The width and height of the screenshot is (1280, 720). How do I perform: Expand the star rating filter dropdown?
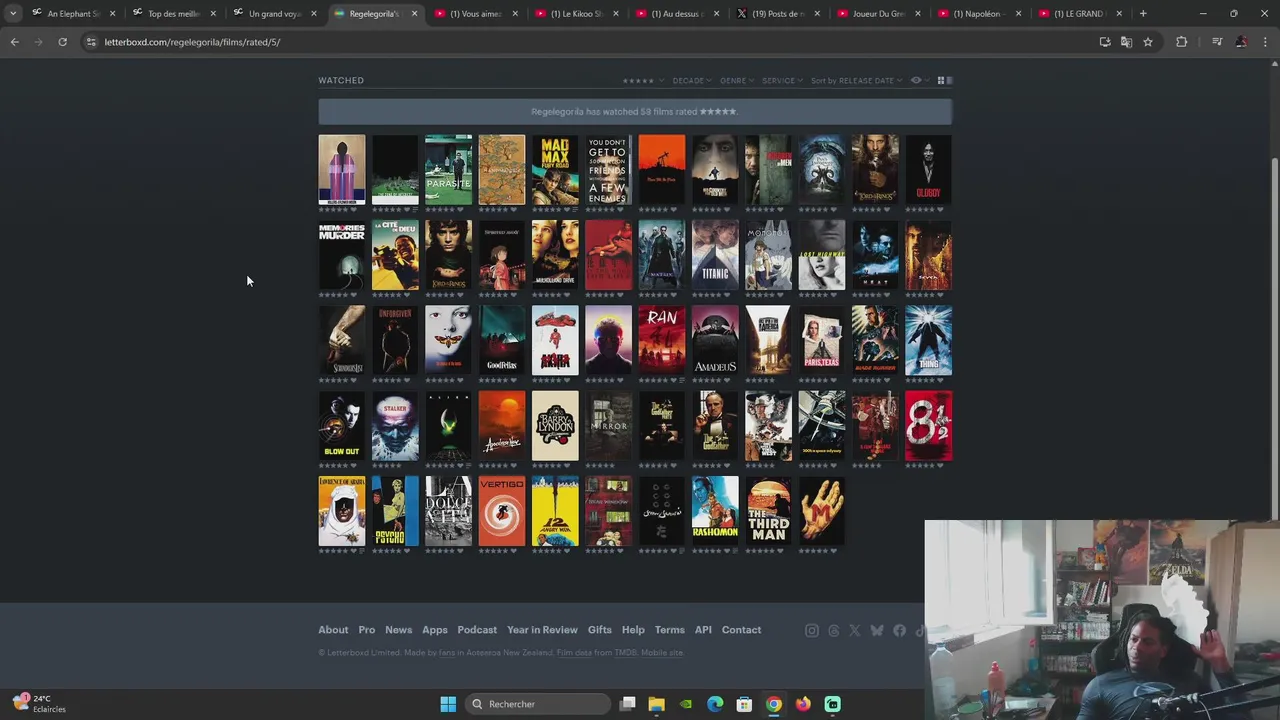tap(641, 80)
